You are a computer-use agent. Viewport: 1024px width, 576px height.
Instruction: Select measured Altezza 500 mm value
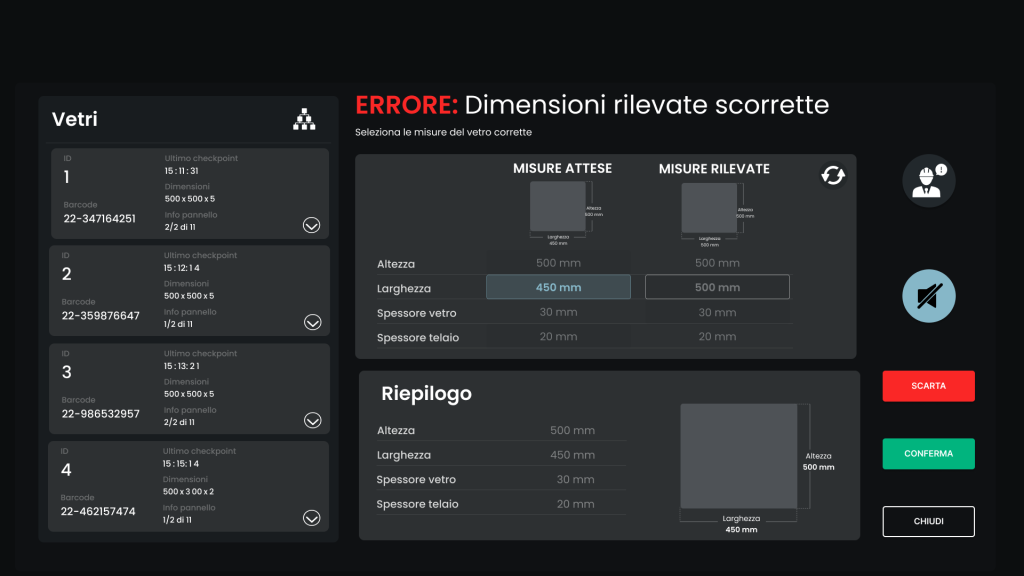717,263
